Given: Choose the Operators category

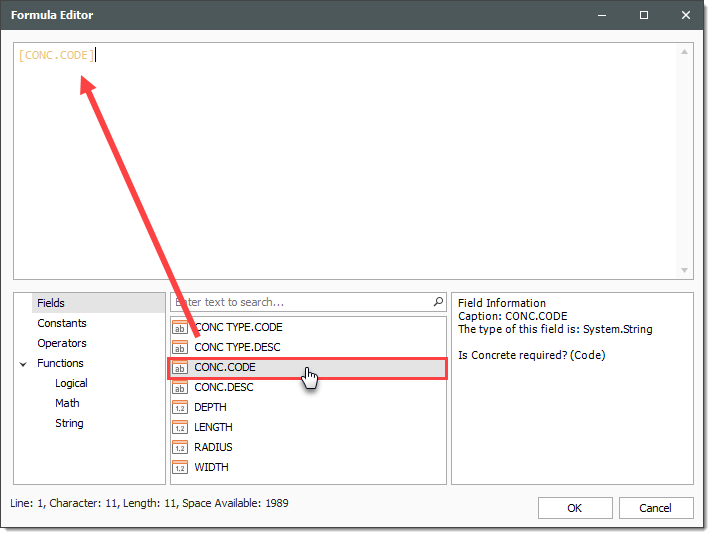Looking at the screenshot, I should (x=62, y=343).
